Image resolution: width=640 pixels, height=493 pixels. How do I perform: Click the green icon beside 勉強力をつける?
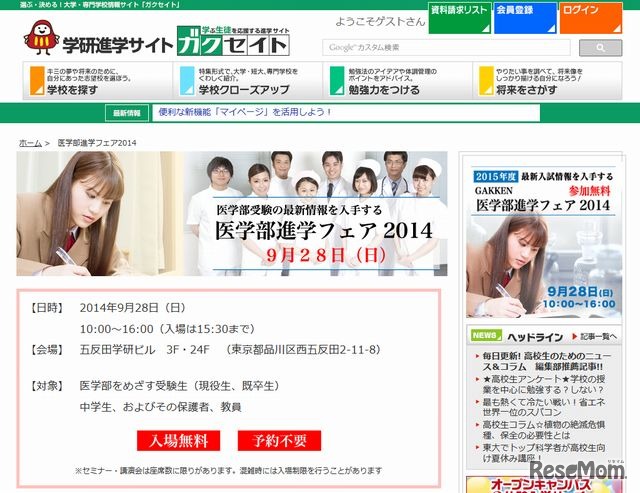(x=337, y=81)
